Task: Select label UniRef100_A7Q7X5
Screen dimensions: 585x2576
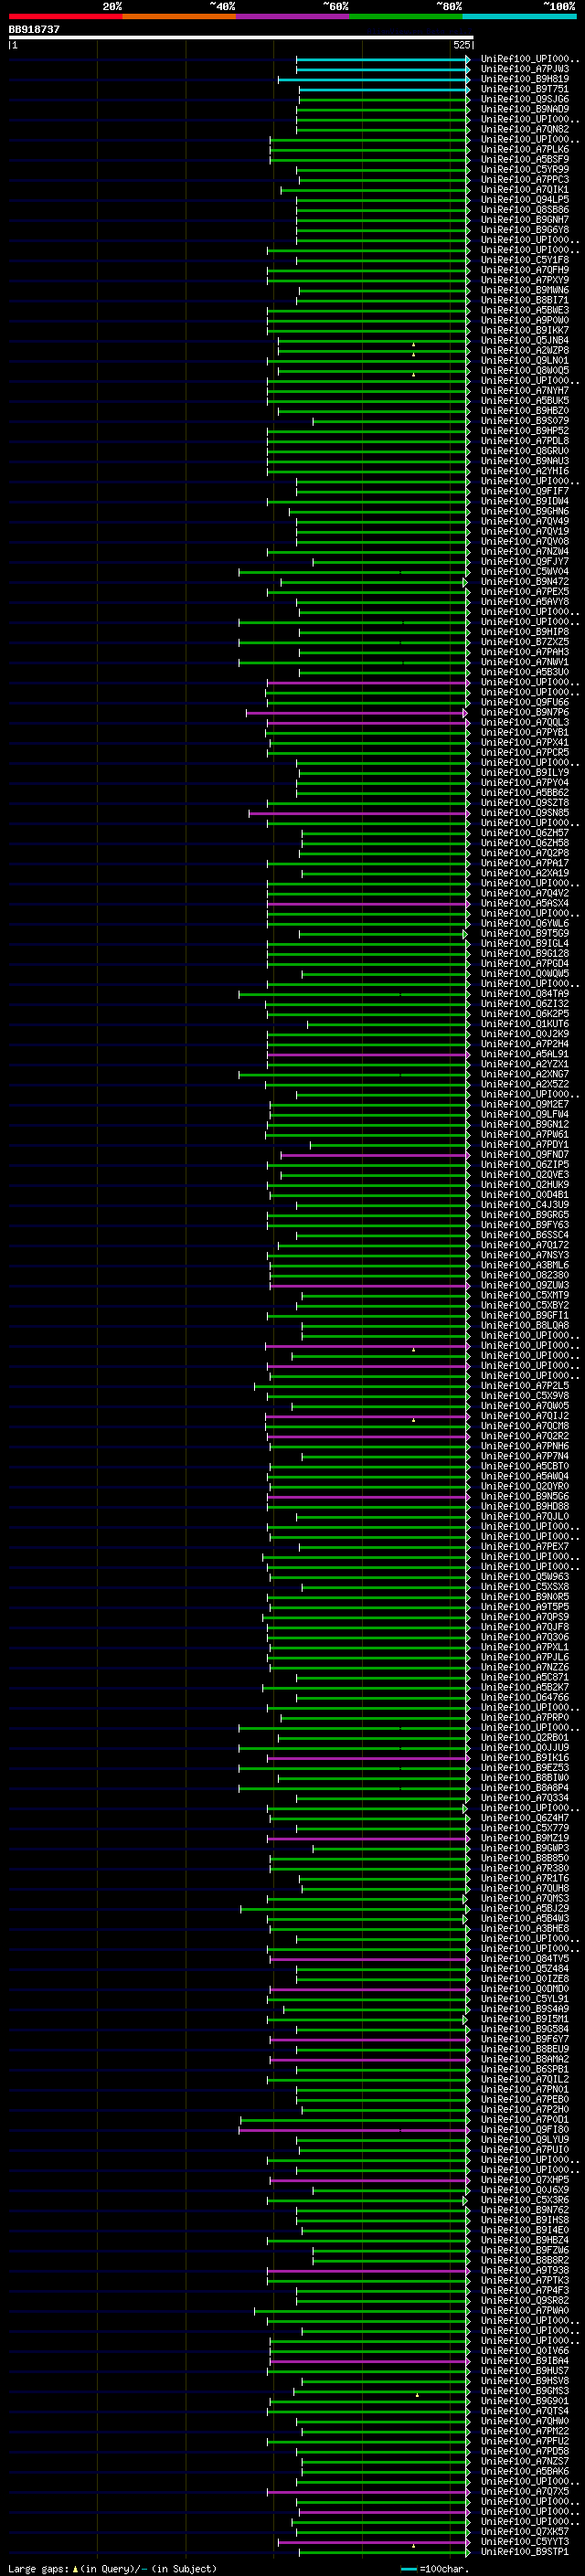Action: tap(525, 2491)
